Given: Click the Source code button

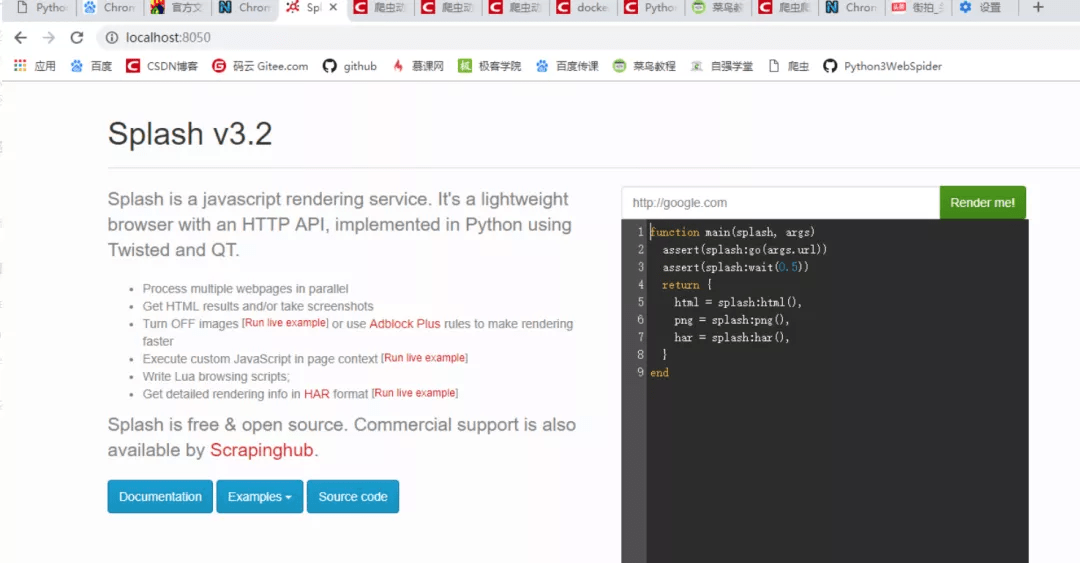Looking at the screenshot, I should point(353,497).
